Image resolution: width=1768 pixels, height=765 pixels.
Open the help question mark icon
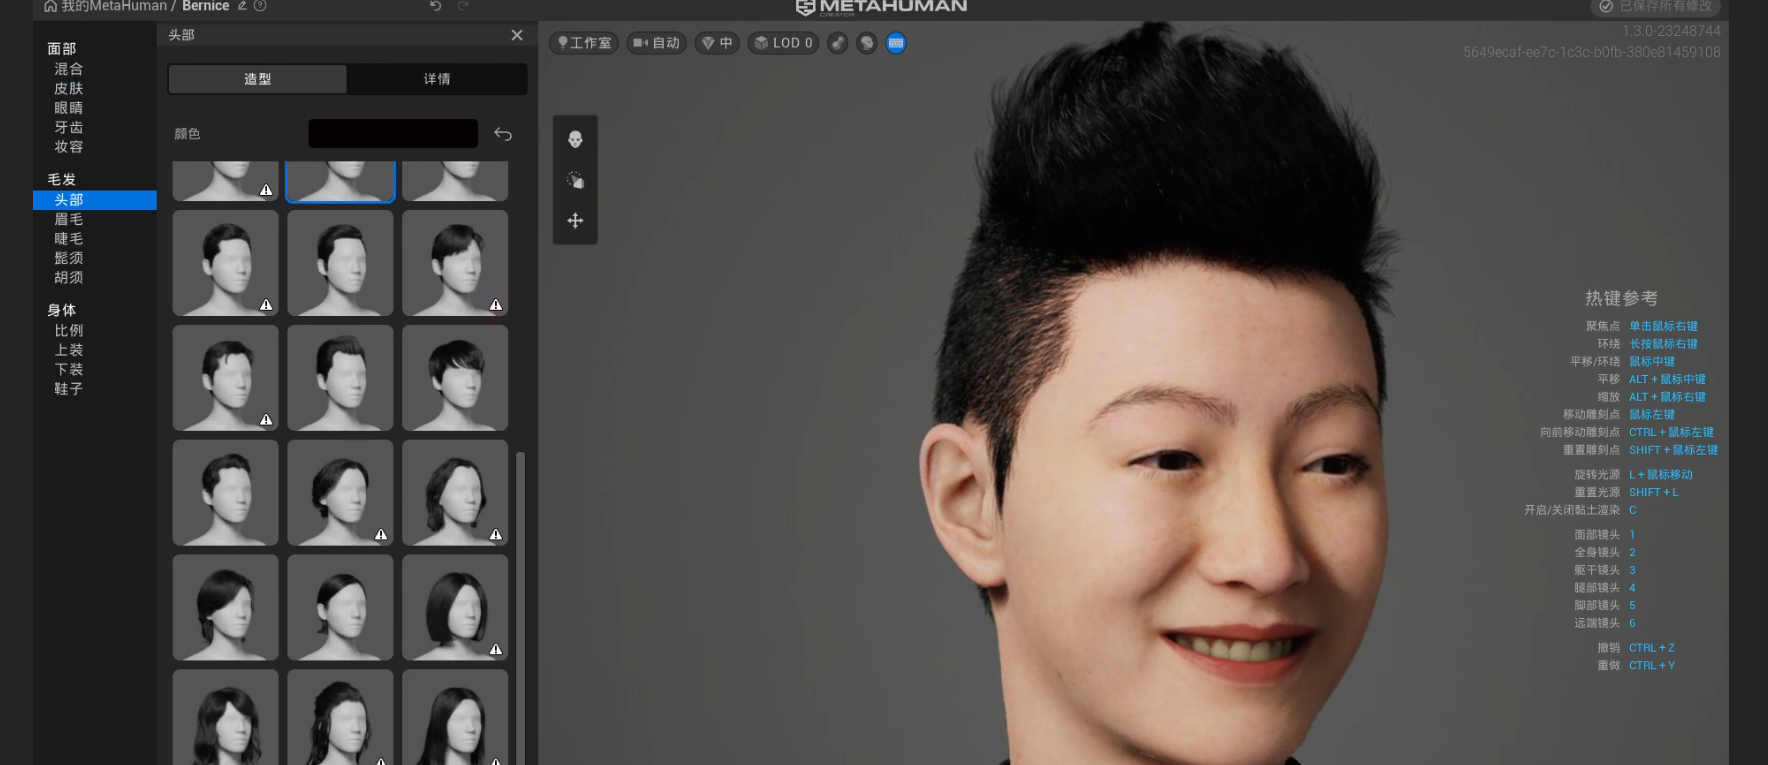tap(260, 6)
